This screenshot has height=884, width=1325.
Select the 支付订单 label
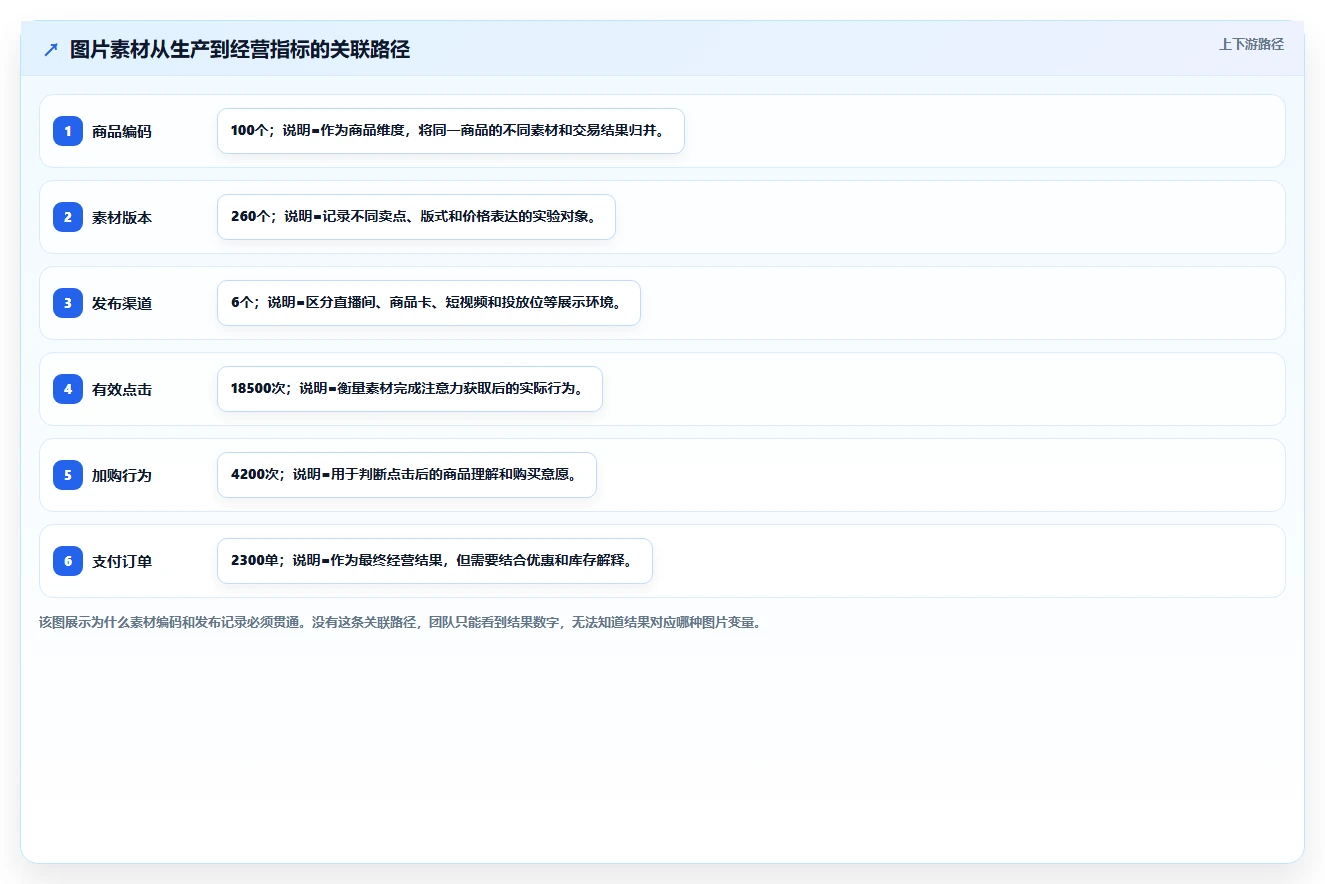pos(122,561)
